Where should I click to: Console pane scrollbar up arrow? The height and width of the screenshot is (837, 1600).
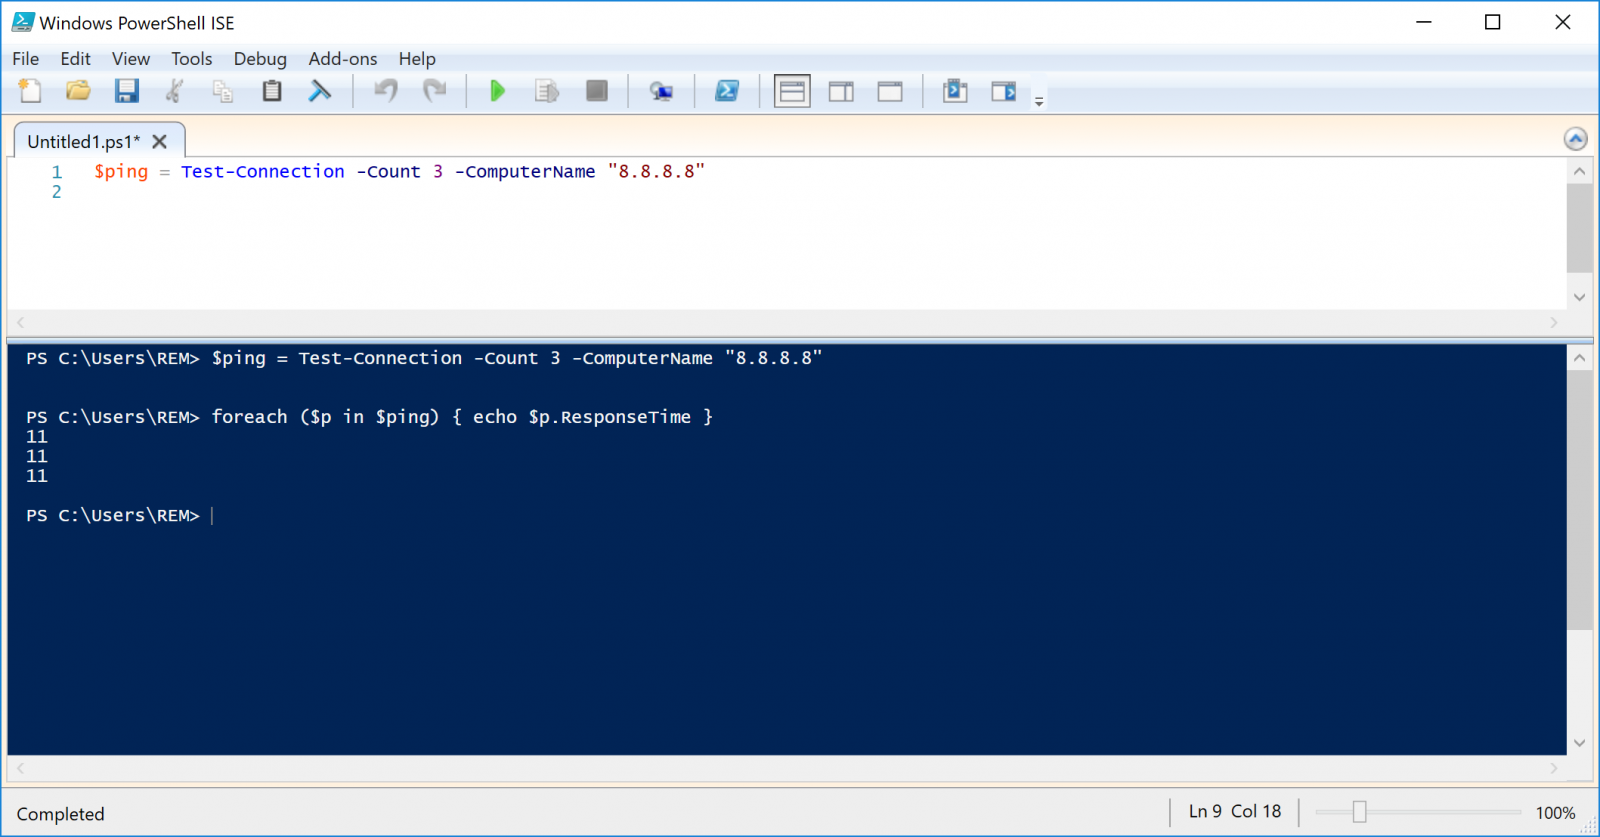[1580, 358]
